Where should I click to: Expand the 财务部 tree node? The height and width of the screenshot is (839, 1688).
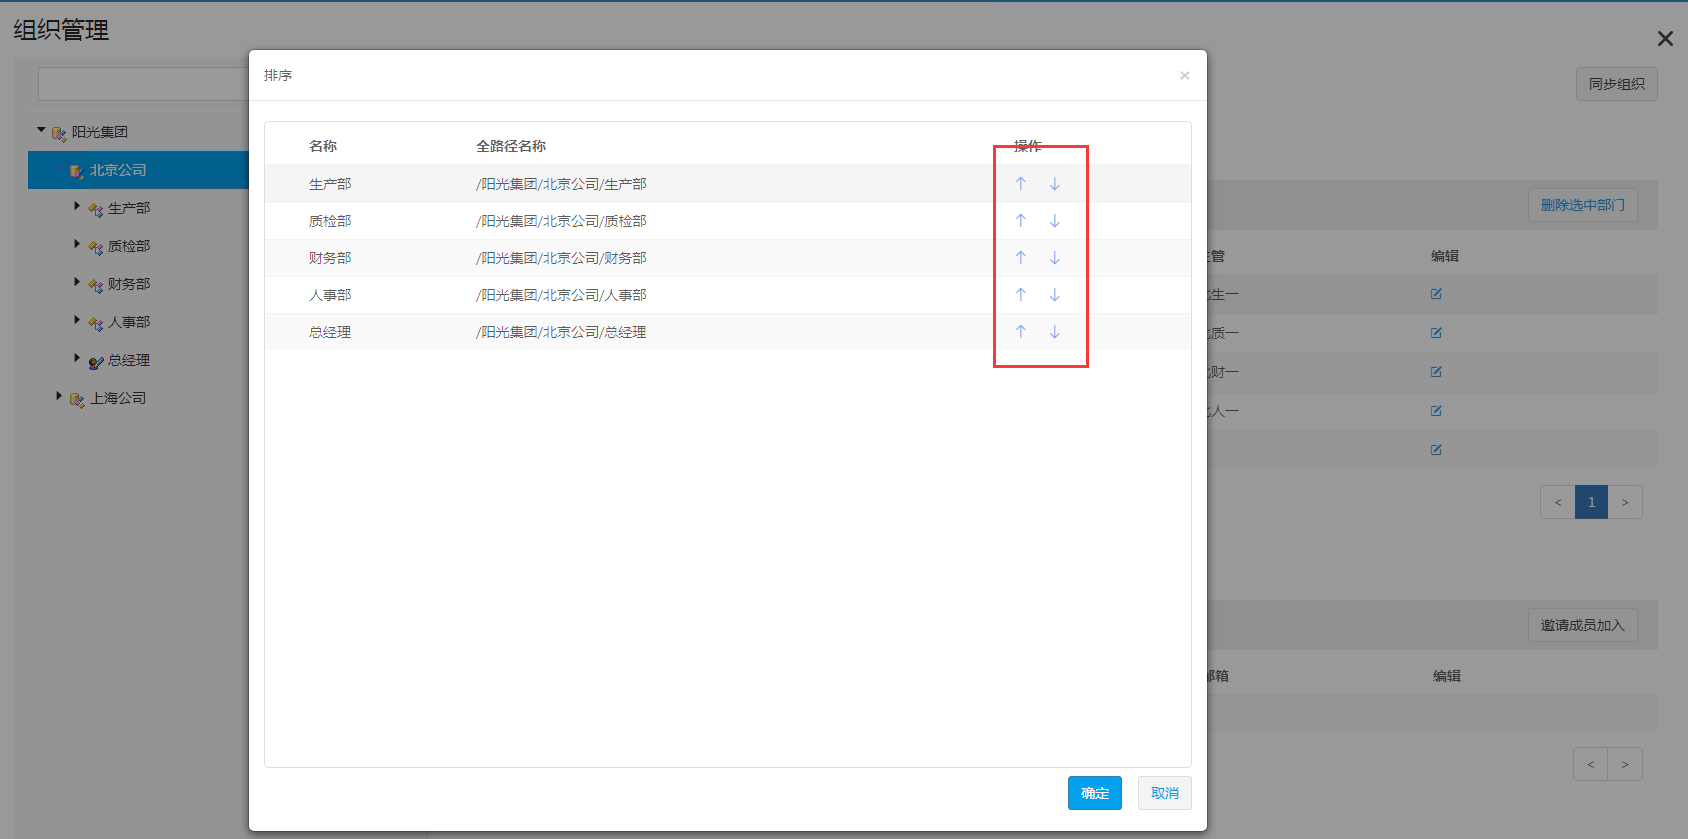coord(77,282)
